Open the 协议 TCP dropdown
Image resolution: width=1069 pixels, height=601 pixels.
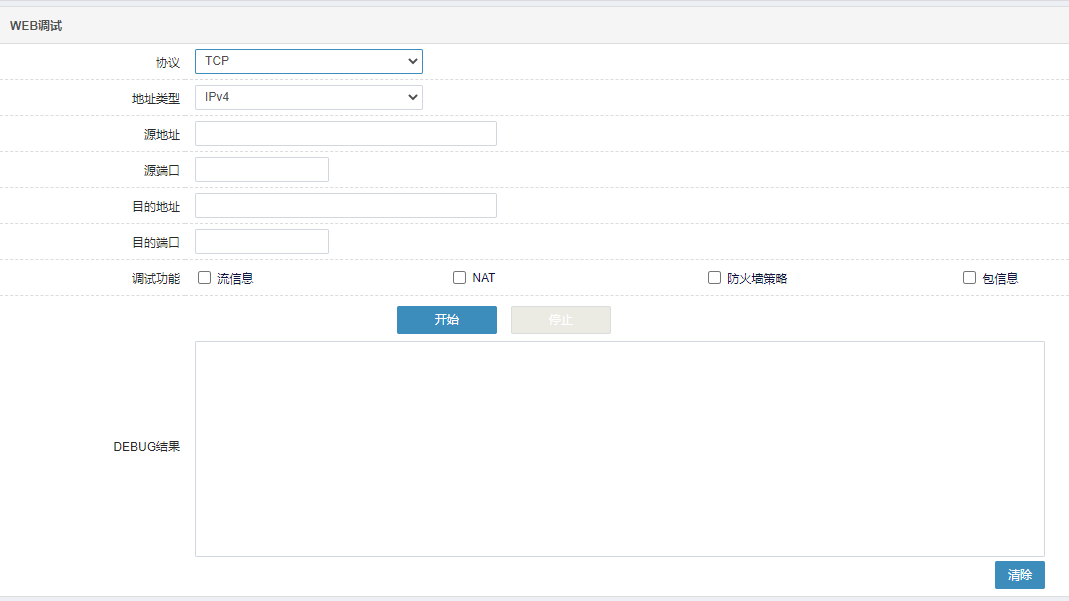[x=309, y=61]
